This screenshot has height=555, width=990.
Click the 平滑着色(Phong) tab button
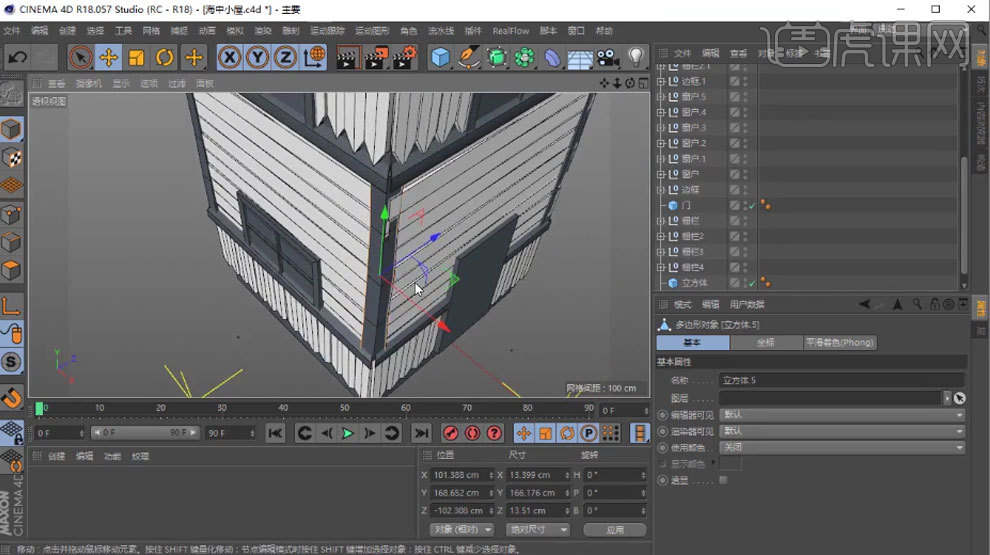pyautogui.click(x=840, y=343)
